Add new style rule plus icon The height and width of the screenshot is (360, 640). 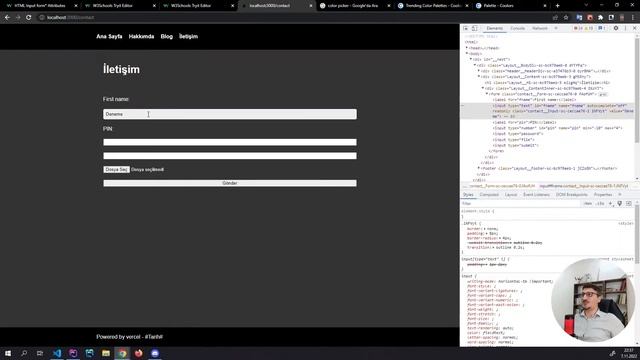click(611, 203)
